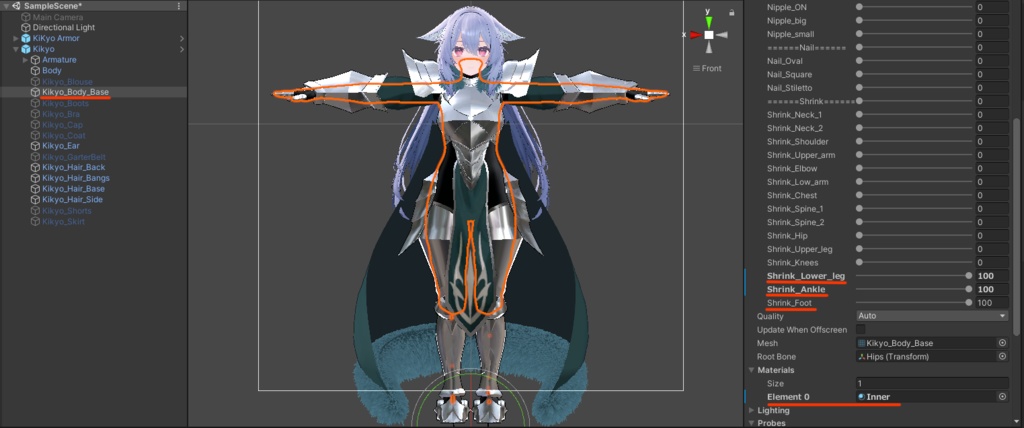Viewport: 1024px width, 428px height.
Task: Click the Shrink_Lower_leg value field
Action: (992, 276)
